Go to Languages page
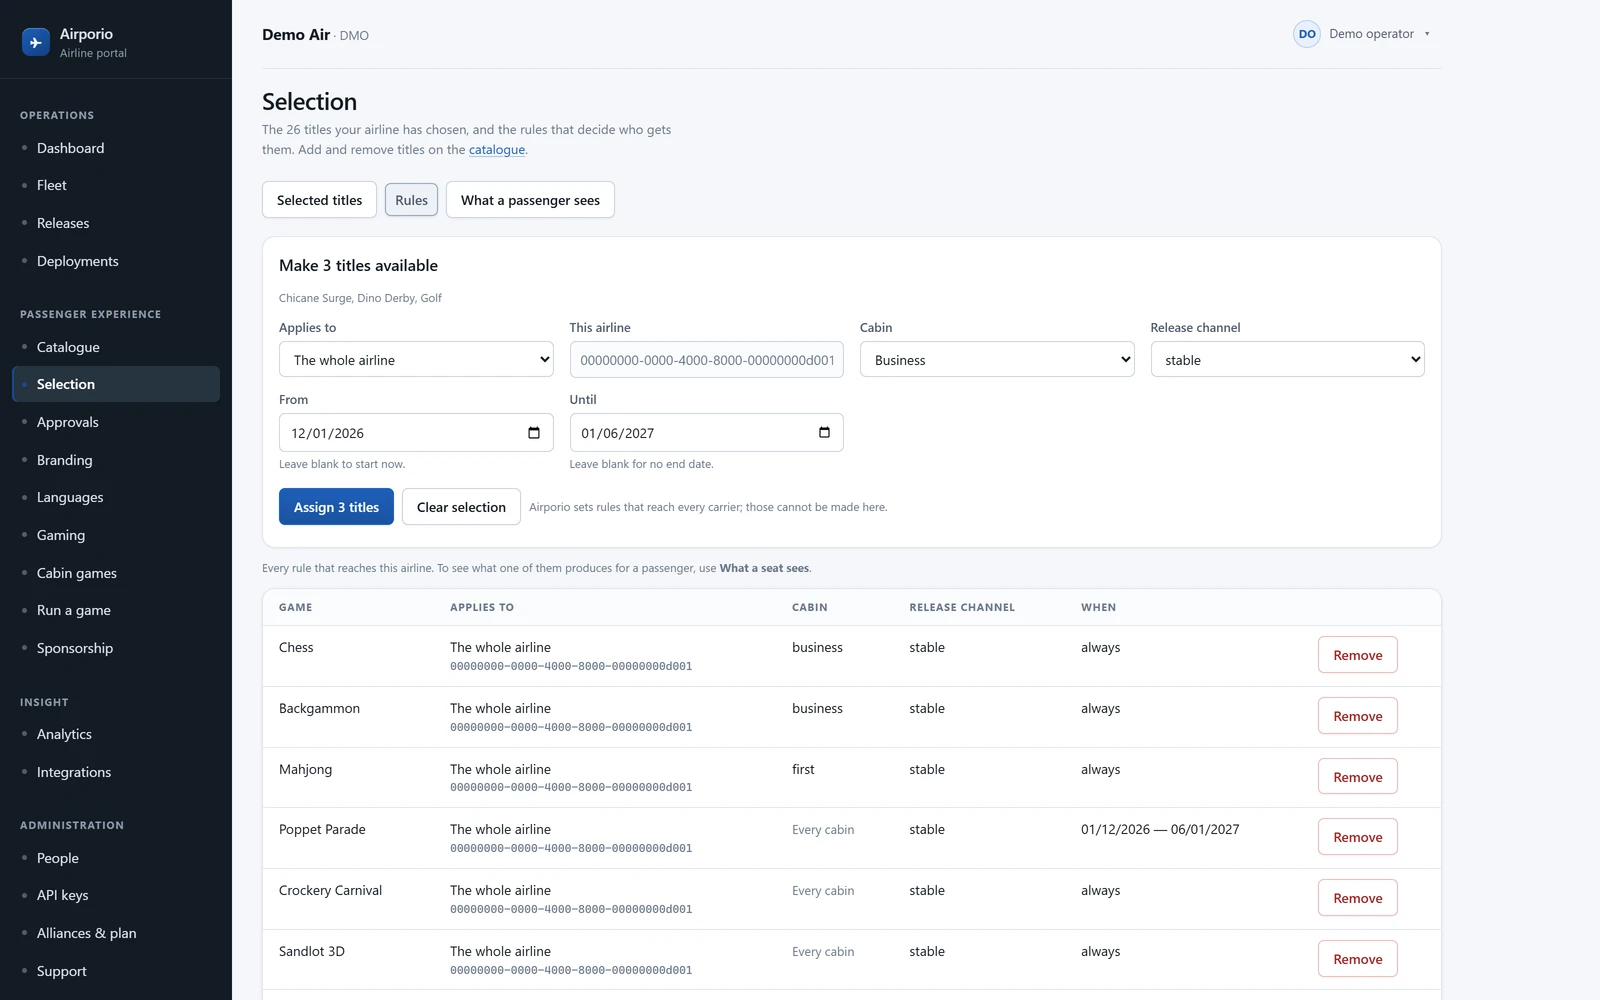This screenshot has width=1600, height=1000. [116, 497]
